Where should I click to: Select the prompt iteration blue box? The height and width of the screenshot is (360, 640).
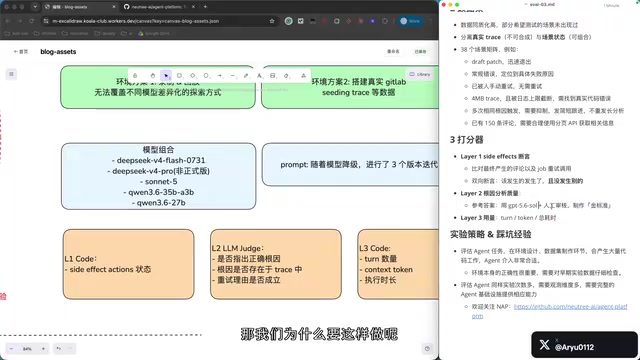click(351, 164)
